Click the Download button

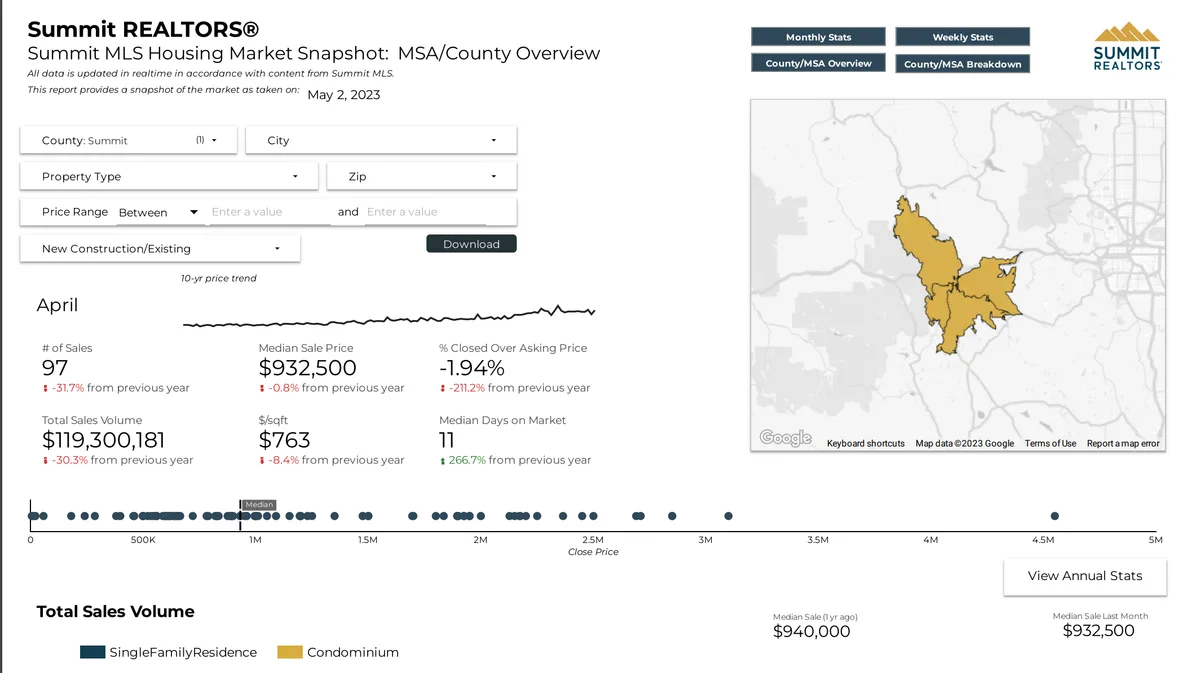(x=471, y=244)
